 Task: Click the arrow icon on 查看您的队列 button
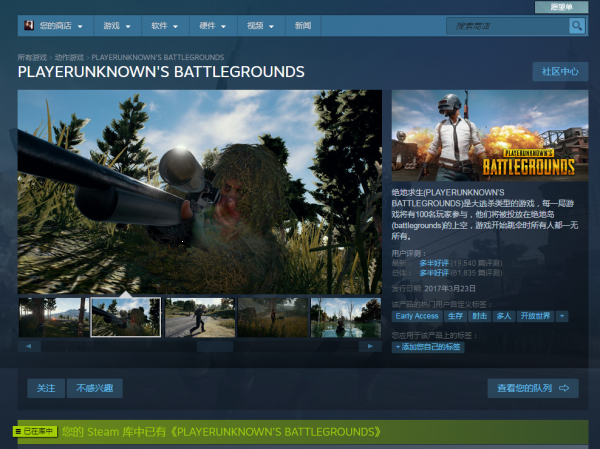[x=564, y=388]
